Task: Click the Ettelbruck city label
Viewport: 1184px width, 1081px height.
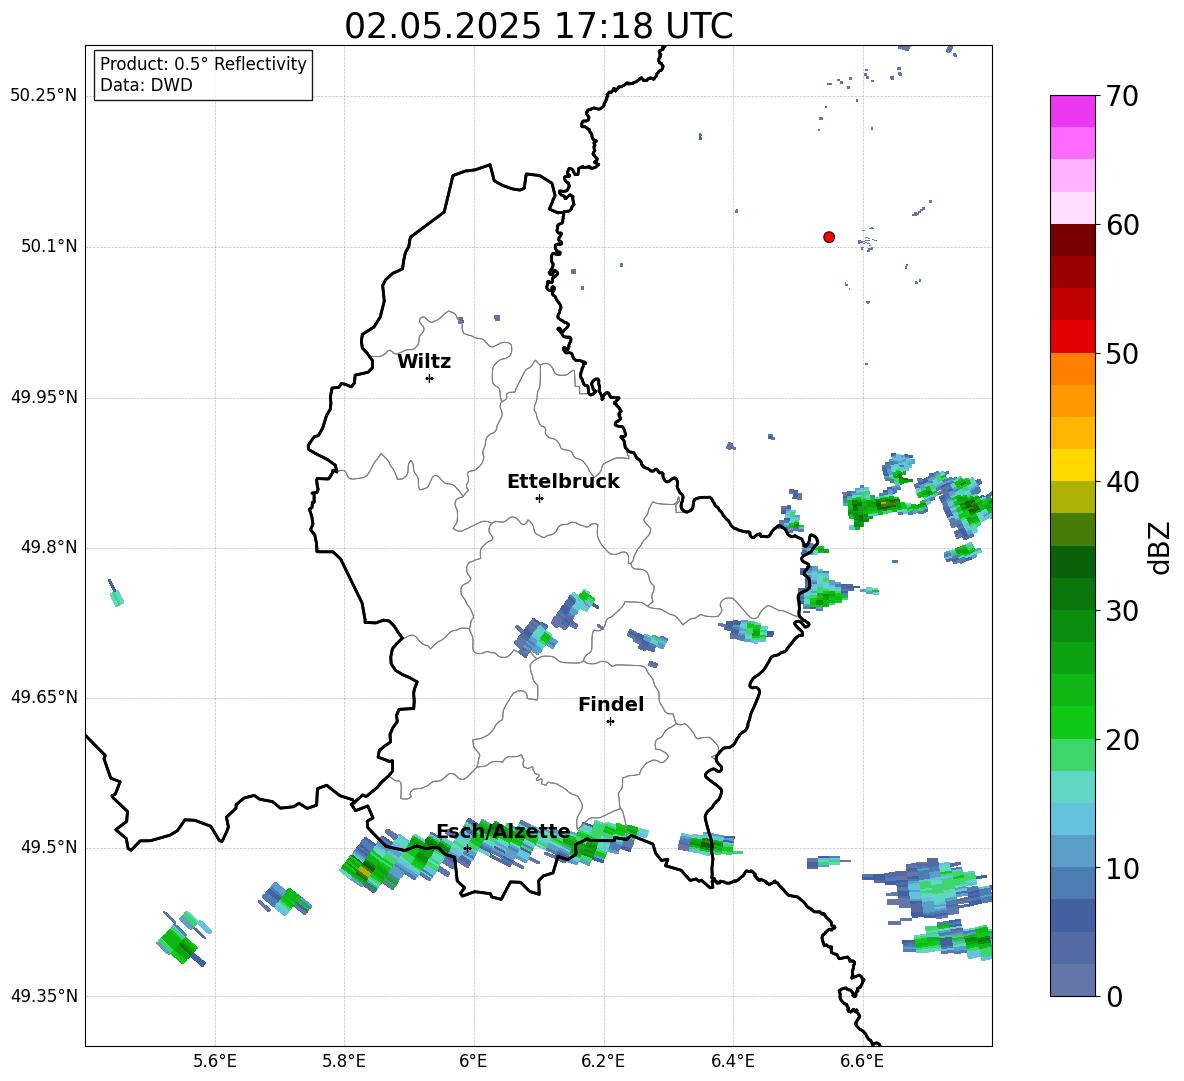Action: (563, 482)
